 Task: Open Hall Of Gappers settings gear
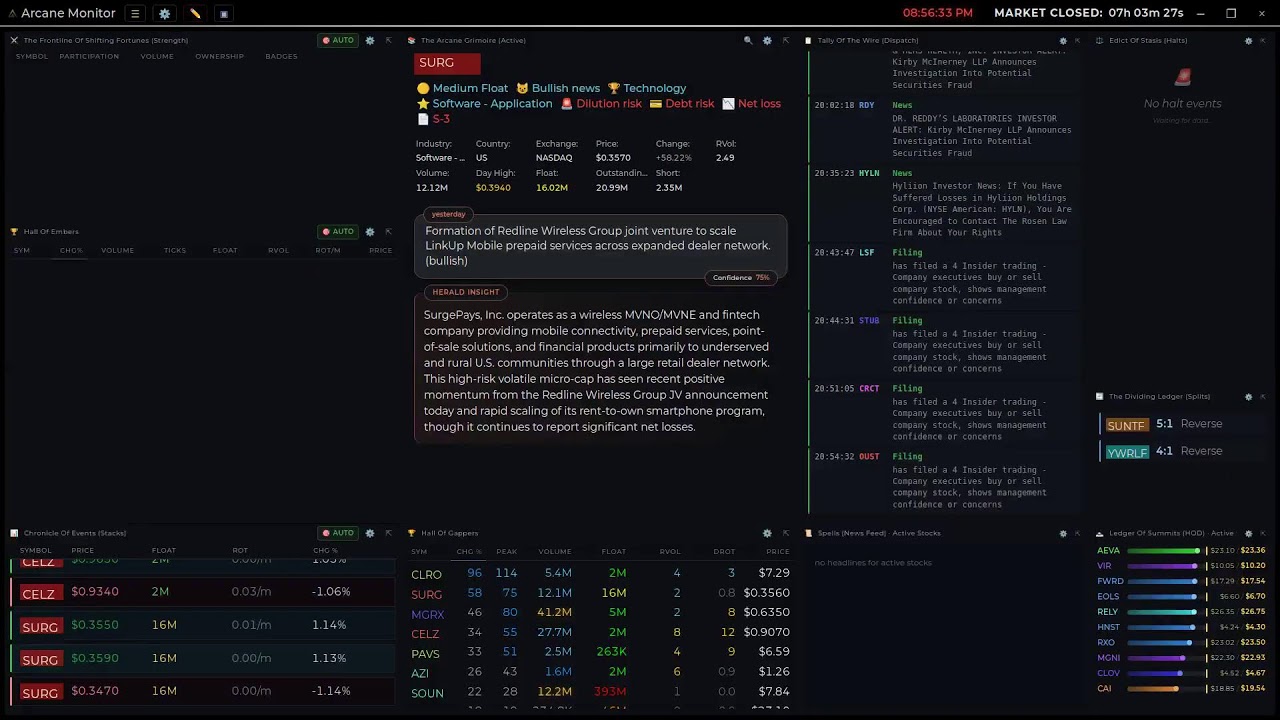coord(767,533)
